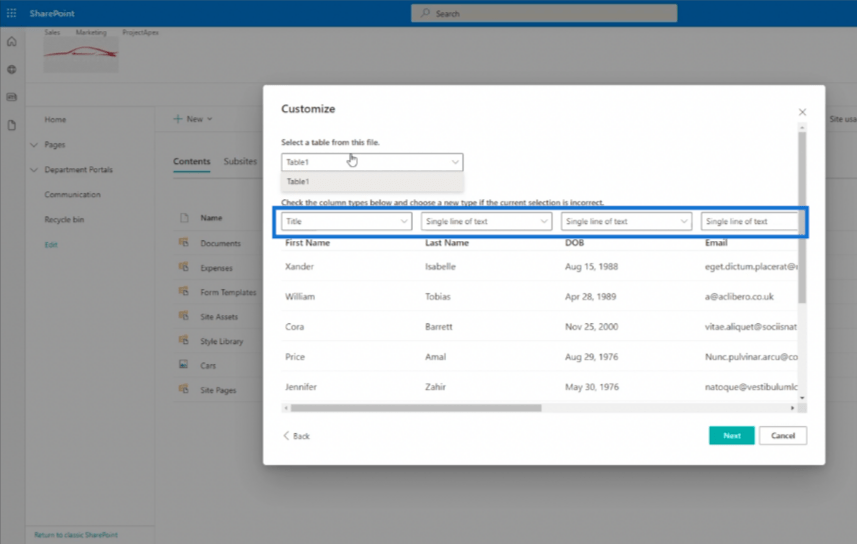
Task: Go to Home in left navigation
Action: pyautogui.click(x=55, y=119)
